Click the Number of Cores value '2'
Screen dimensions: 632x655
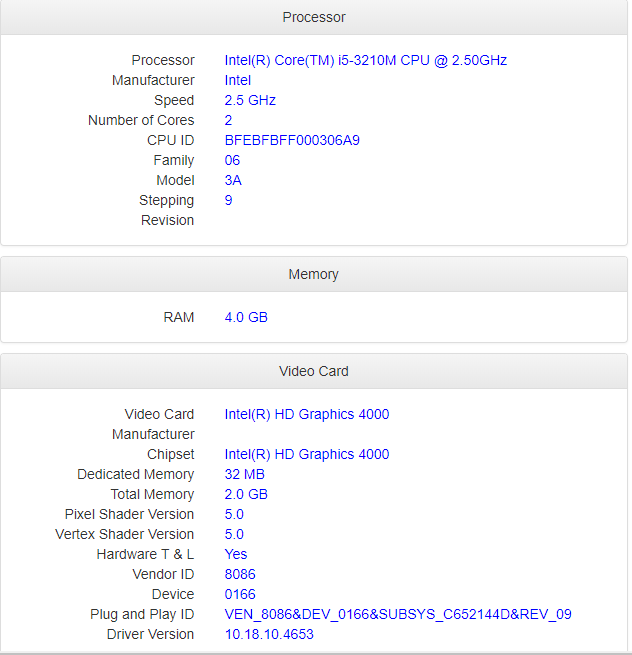tap(228, 120)
